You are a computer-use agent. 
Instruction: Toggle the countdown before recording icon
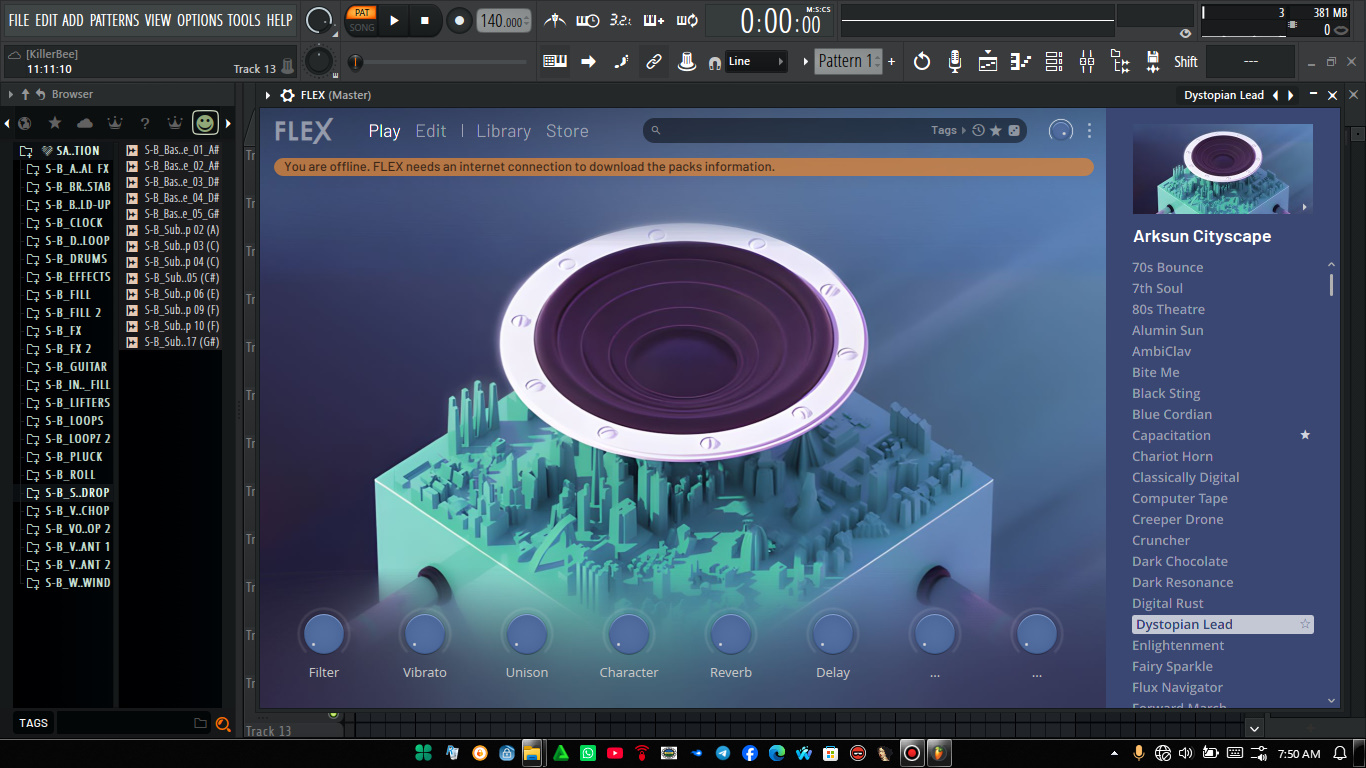pos(620,20)
